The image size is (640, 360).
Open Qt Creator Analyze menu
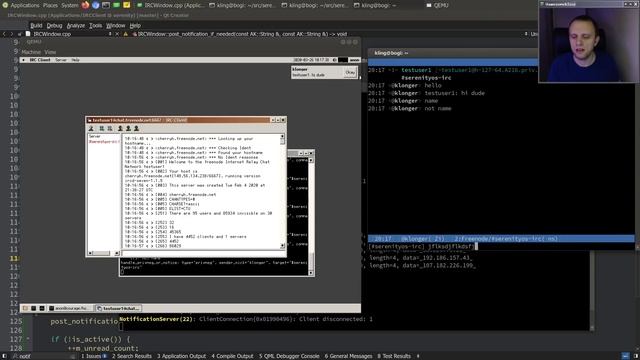(x=76, y=25)
